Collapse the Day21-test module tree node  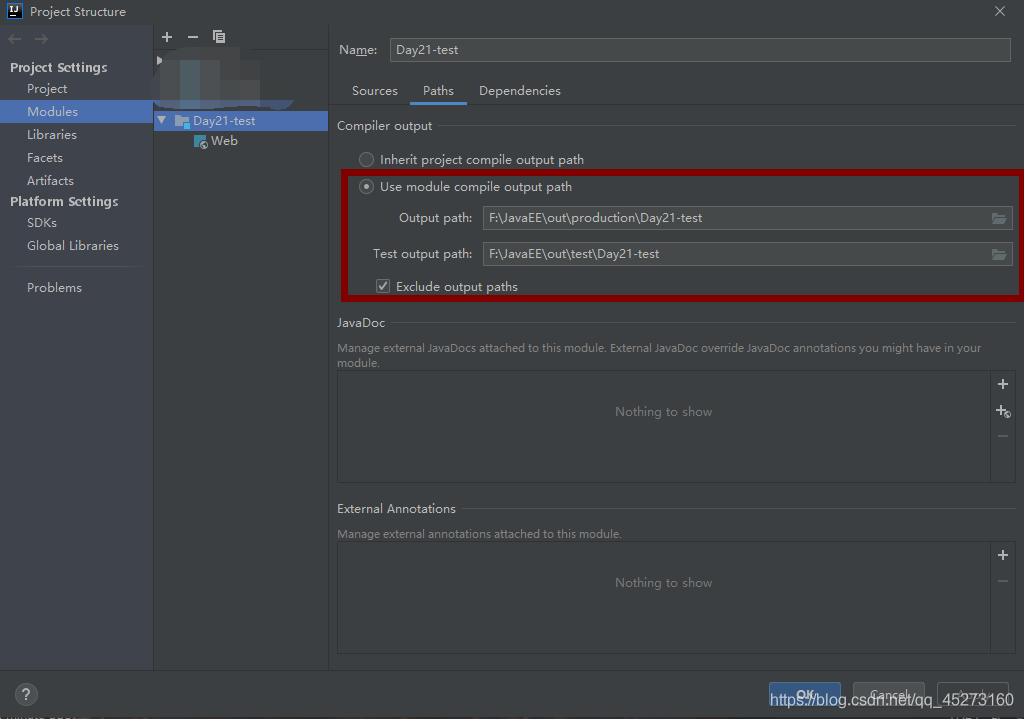pyautogui.click(x=162, y=120)
